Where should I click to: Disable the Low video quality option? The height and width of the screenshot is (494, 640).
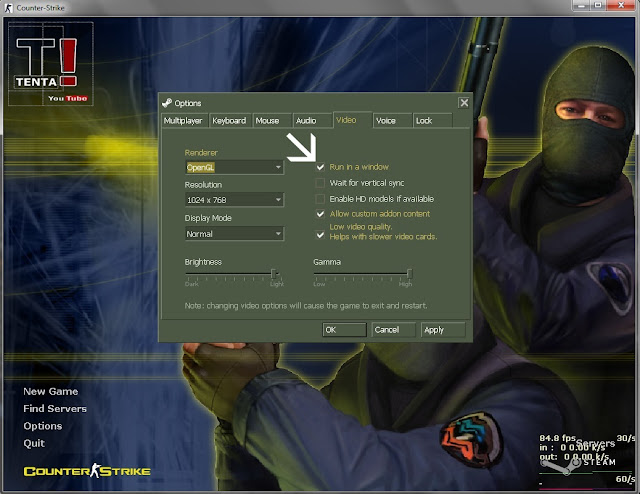pos(320,235)
